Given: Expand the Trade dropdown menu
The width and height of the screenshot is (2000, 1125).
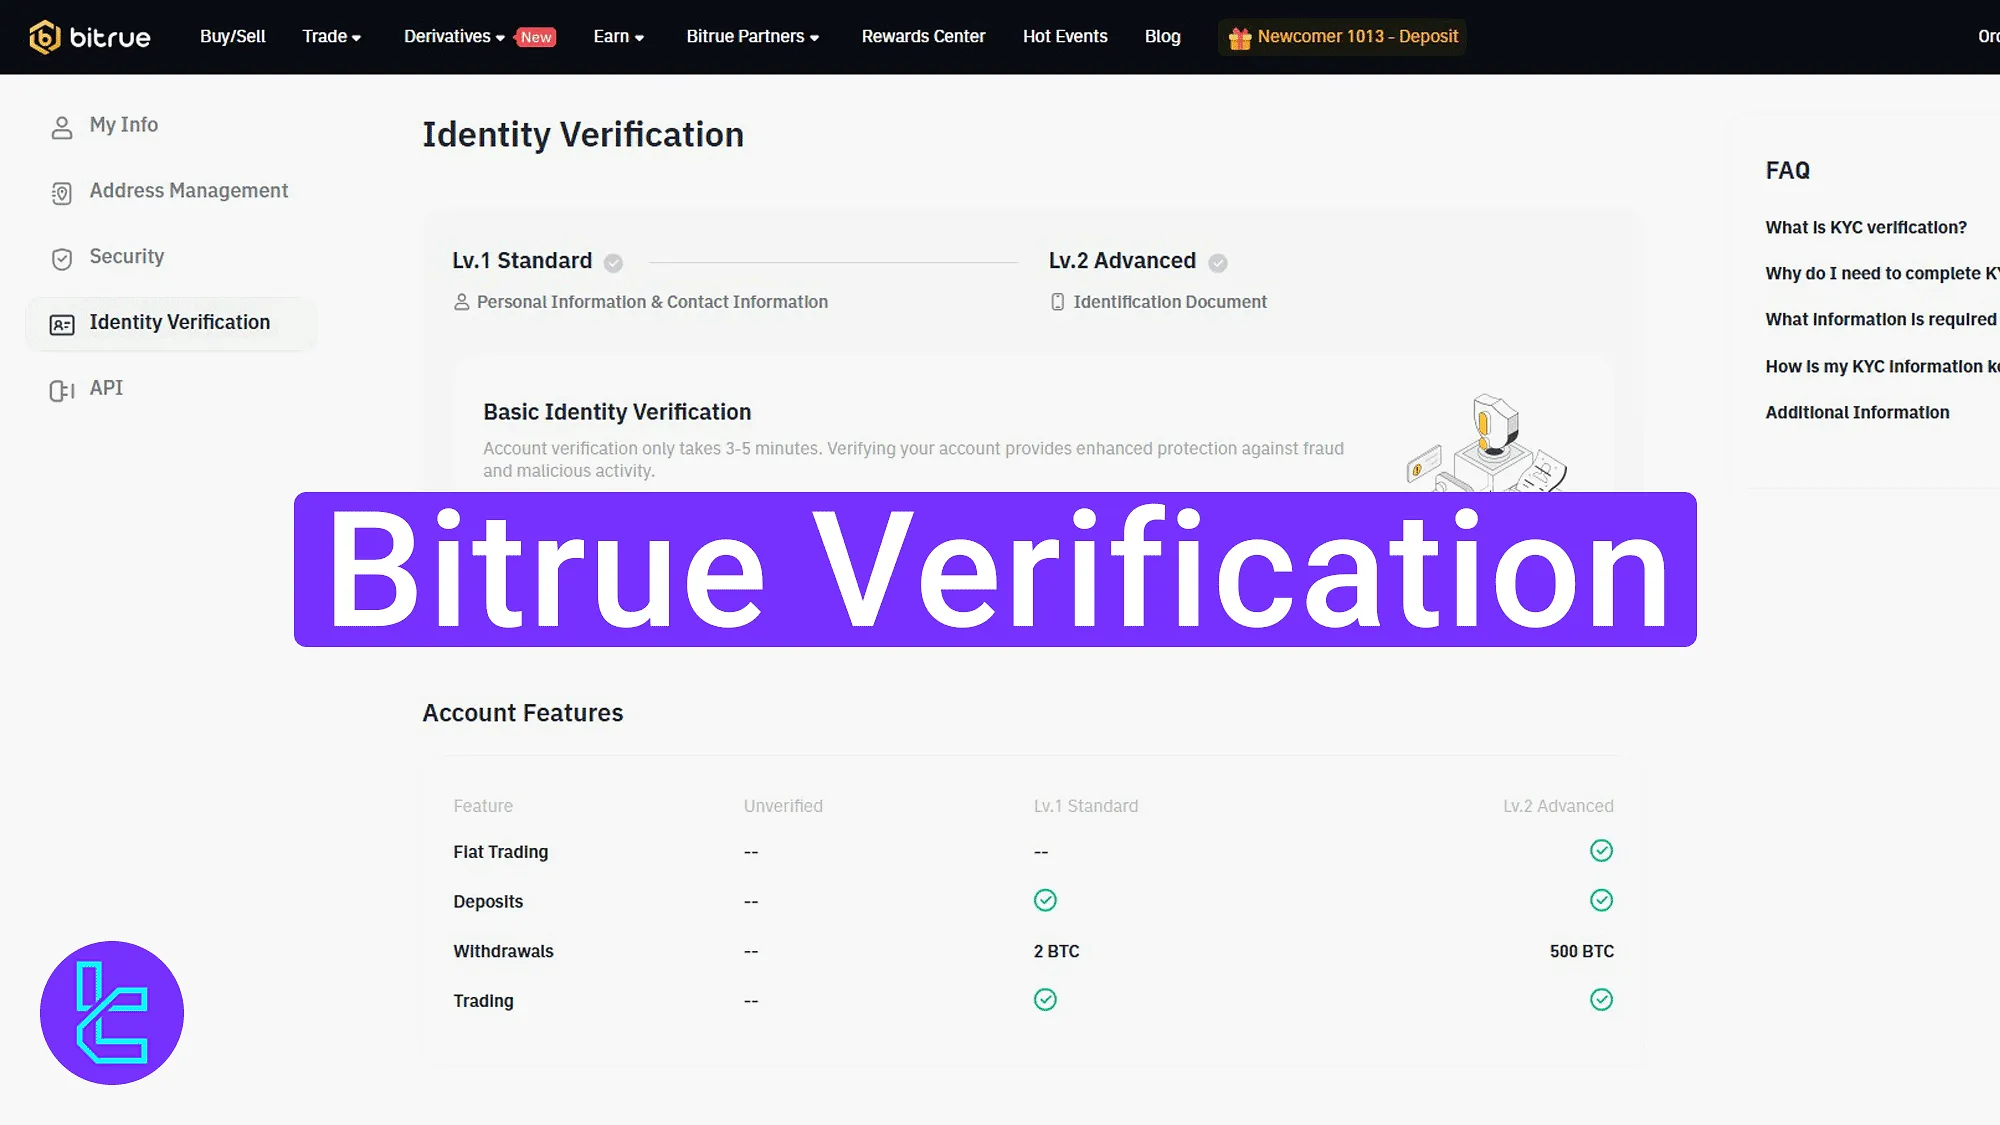Looking at the screenshot, I should click(x=332, y=37).
